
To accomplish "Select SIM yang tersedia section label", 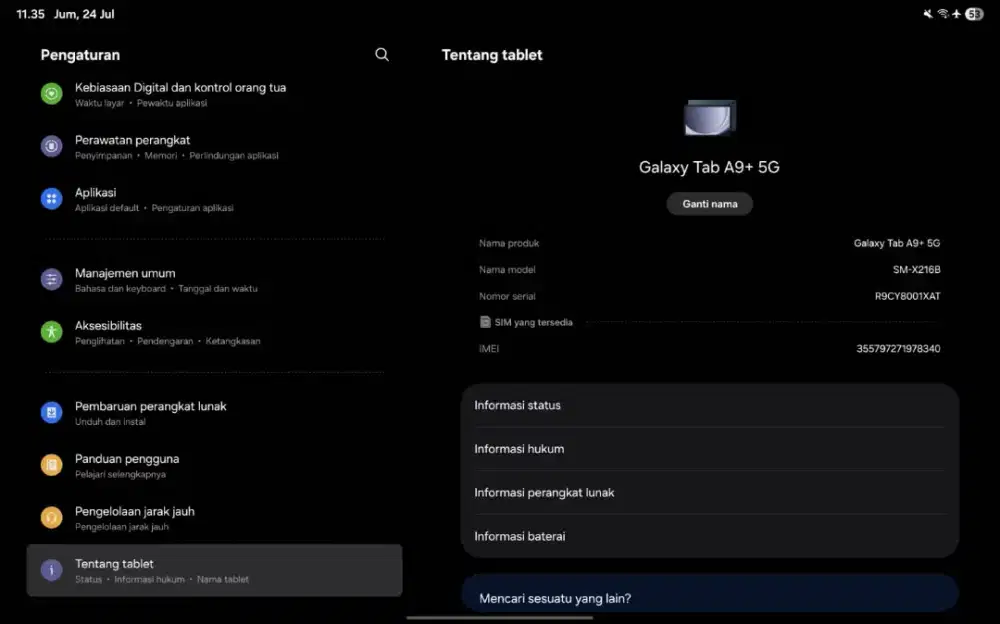I will pos(526,322).
